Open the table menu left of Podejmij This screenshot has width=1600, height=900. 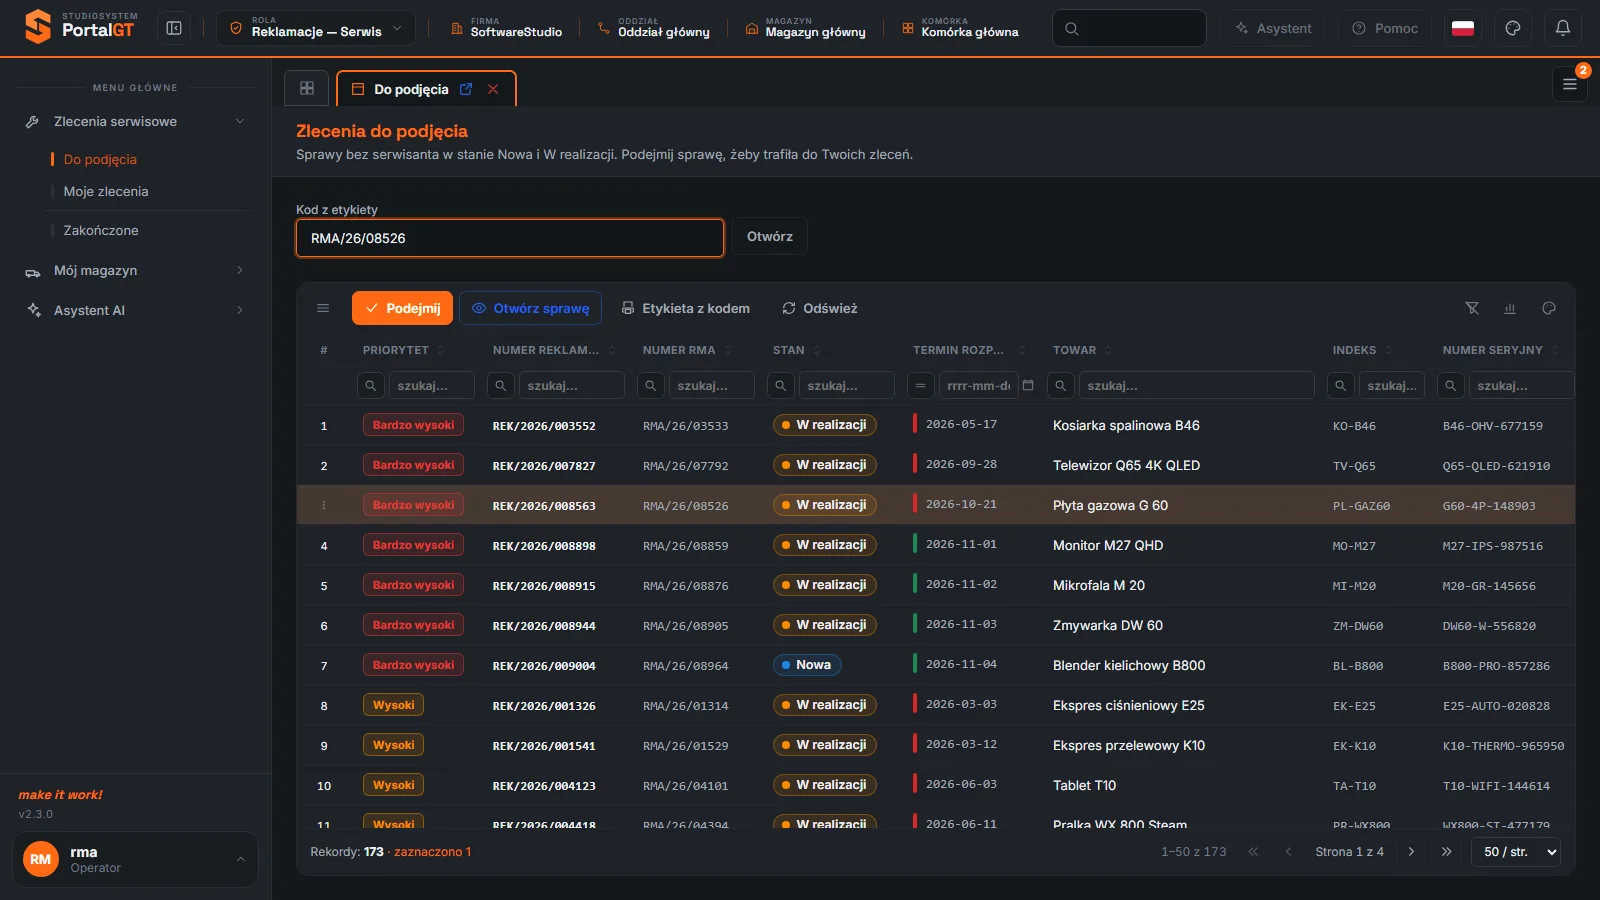click(x=323, y=308)
